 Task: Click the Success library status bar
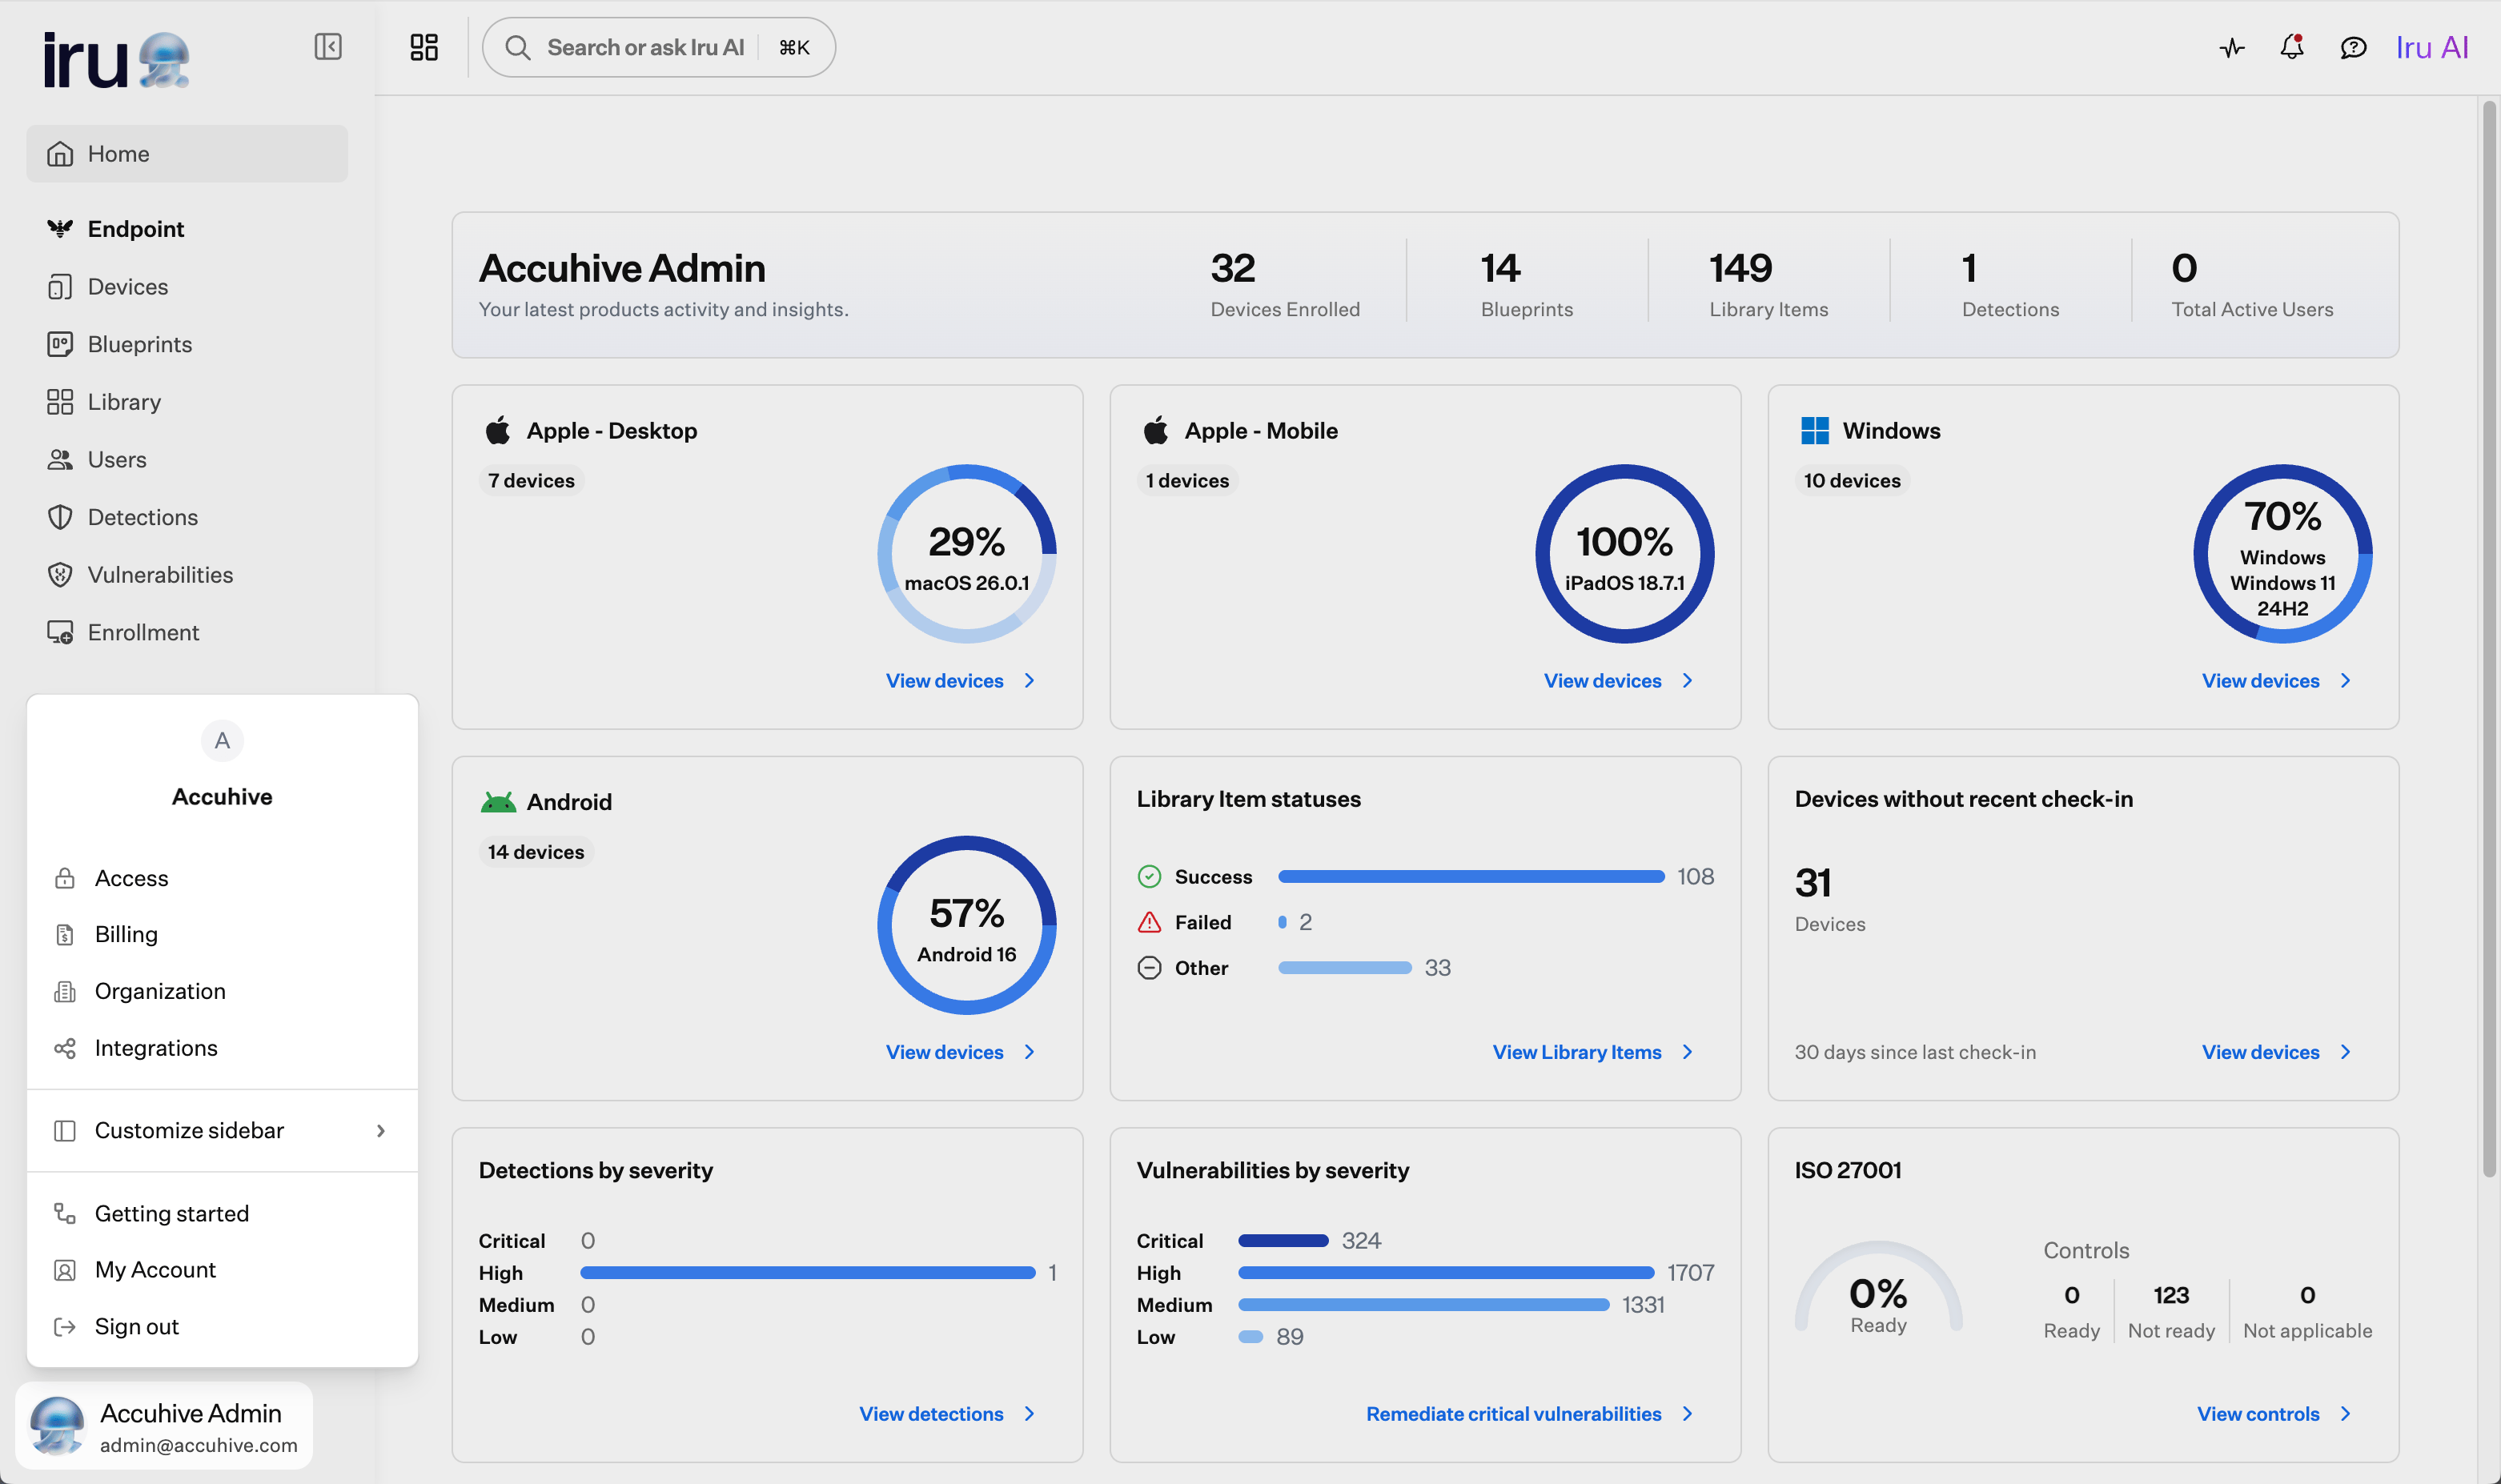point(1471,877)
